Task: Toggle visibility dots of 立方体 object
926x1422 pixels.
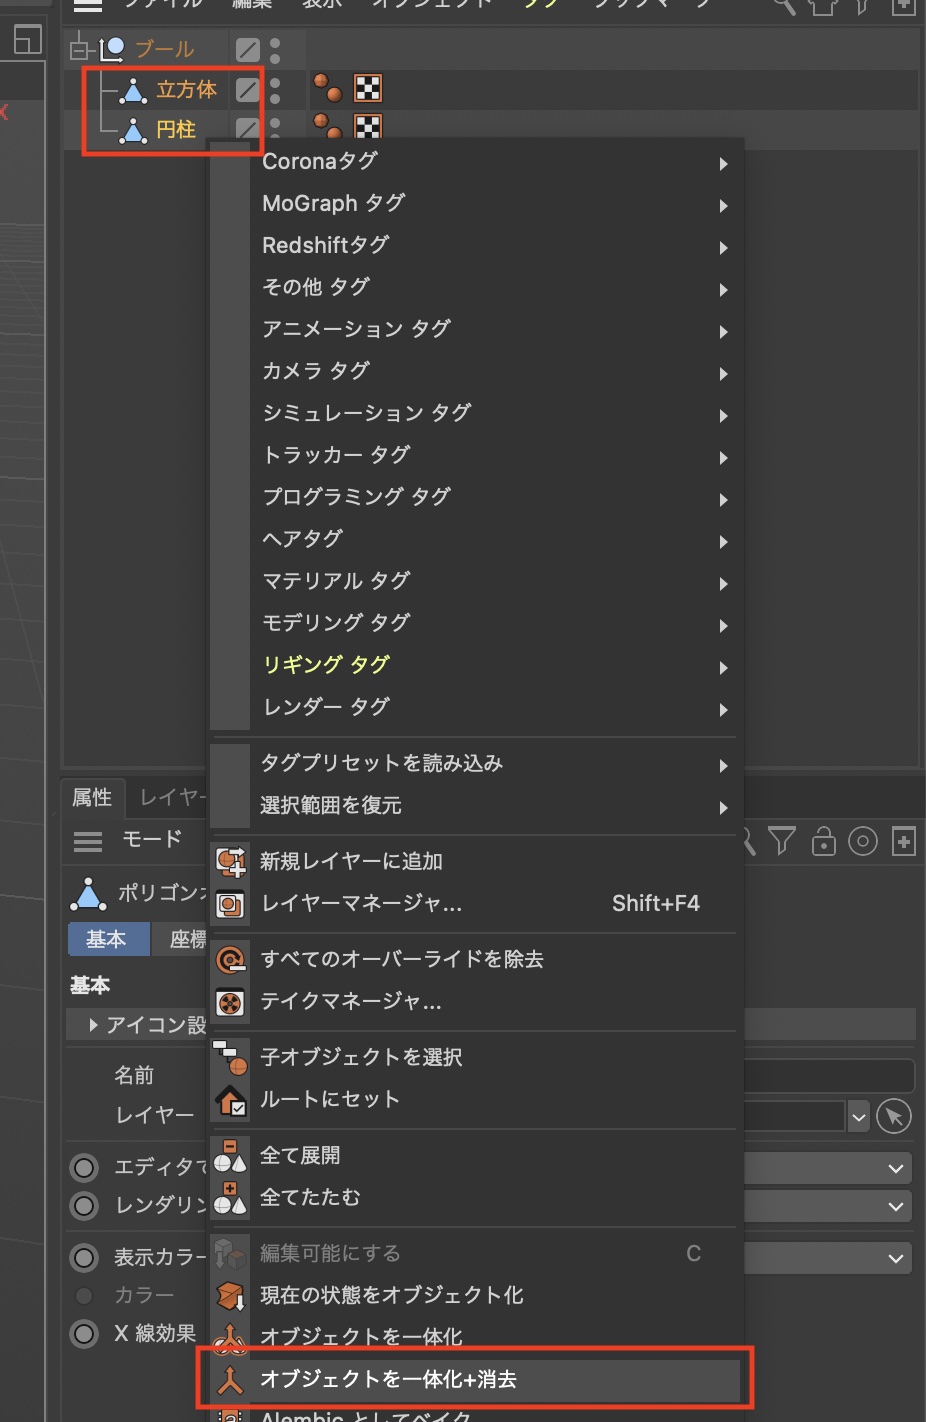Action: tap(275, 90)
